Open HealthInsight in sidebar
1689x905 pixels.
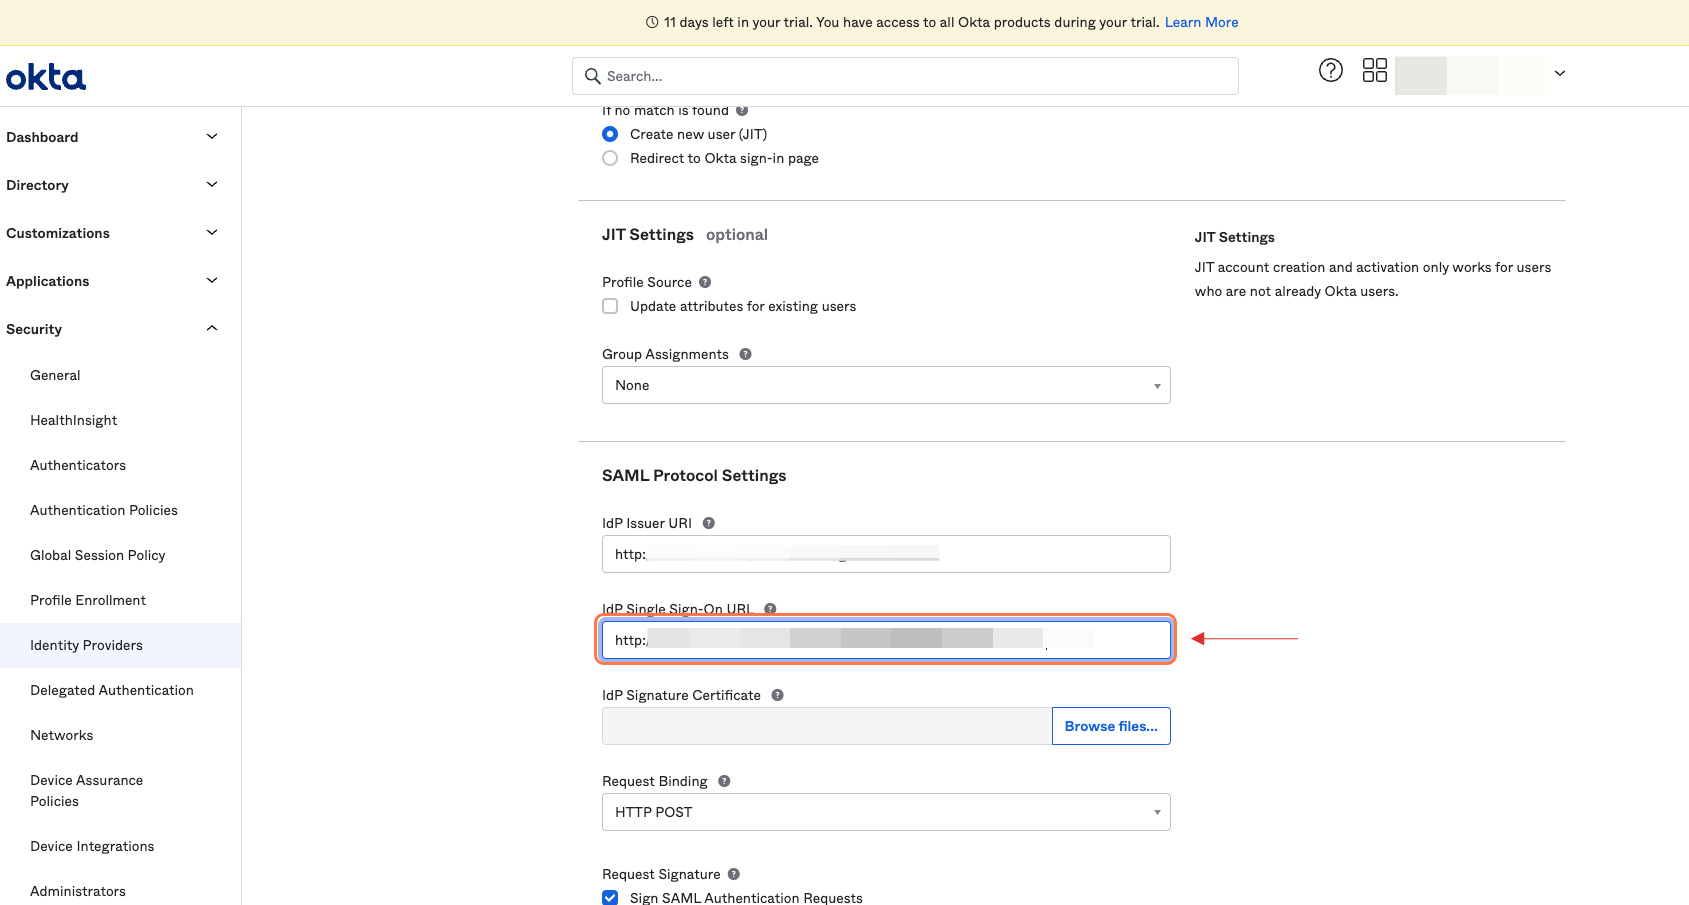tap(74, 420)
